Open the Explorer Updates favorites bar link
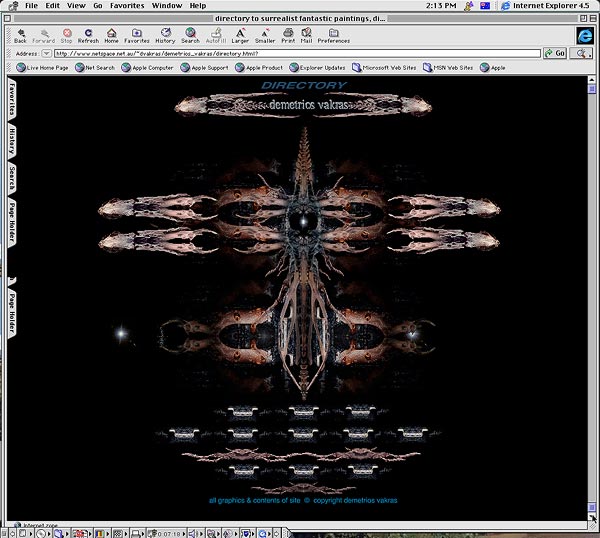 click(x=317, y=68)
